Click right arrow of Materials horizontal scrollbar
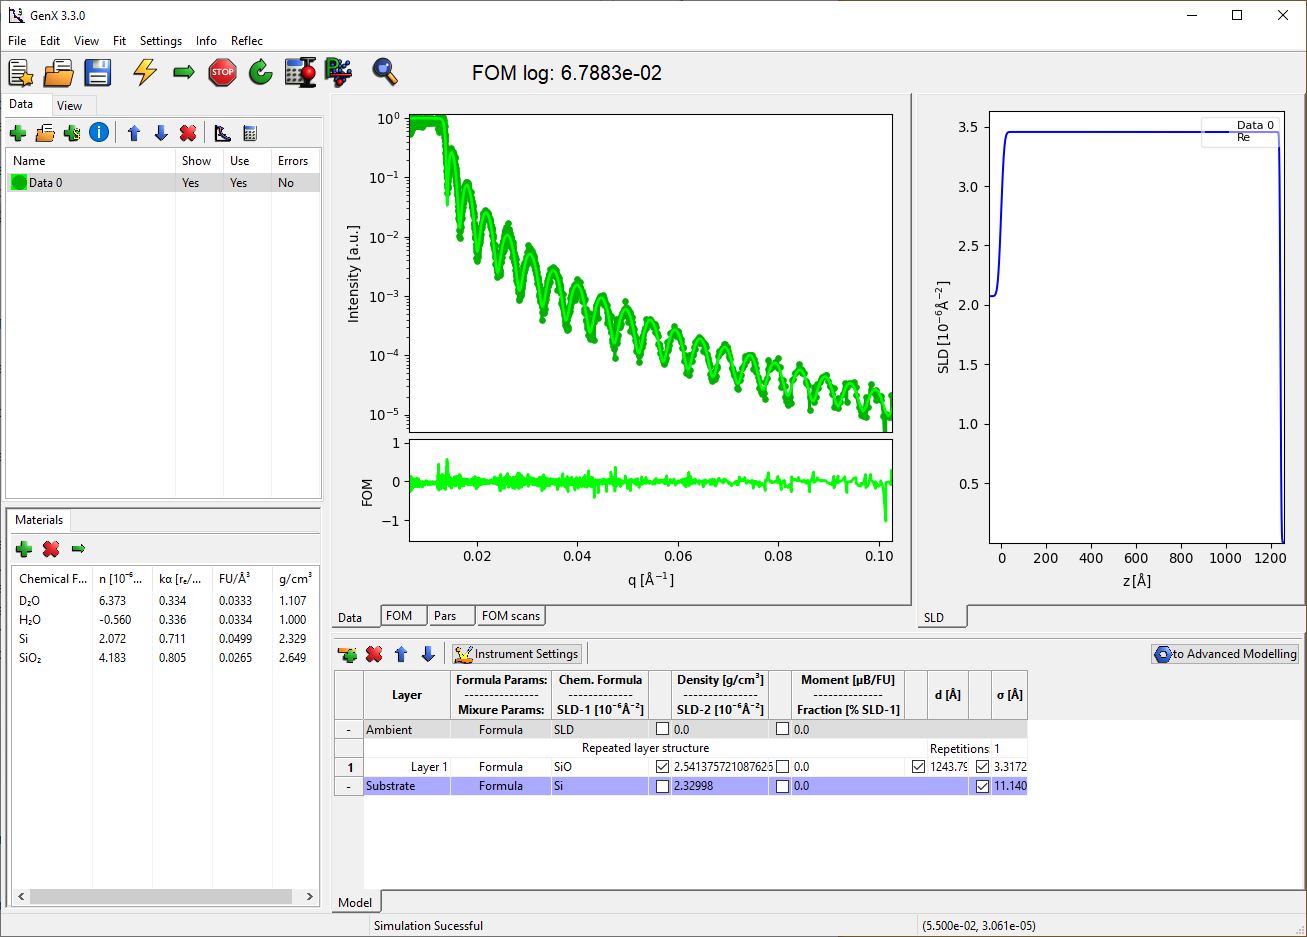Viewport: 1307px width, 937px height. pos(310,896)
